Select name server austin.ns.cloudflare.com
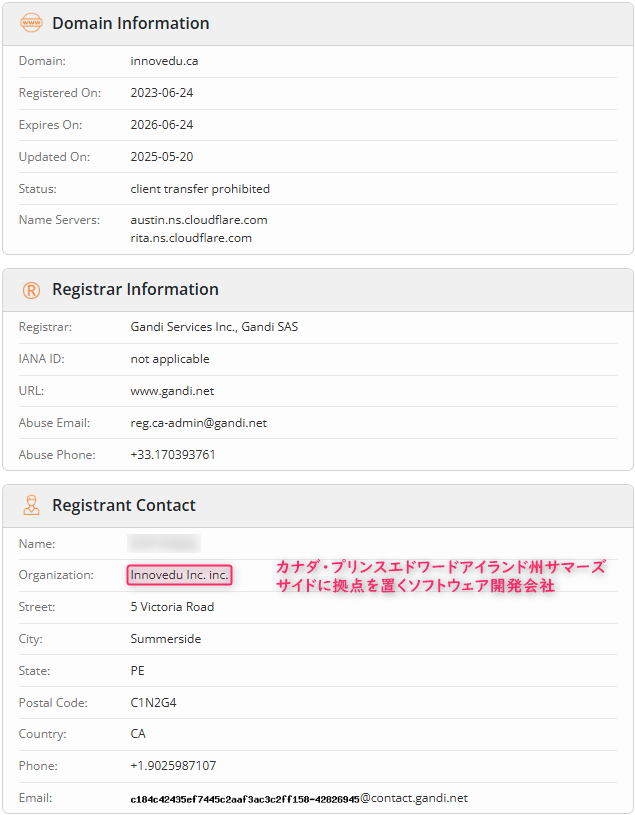 coord(199,220)
